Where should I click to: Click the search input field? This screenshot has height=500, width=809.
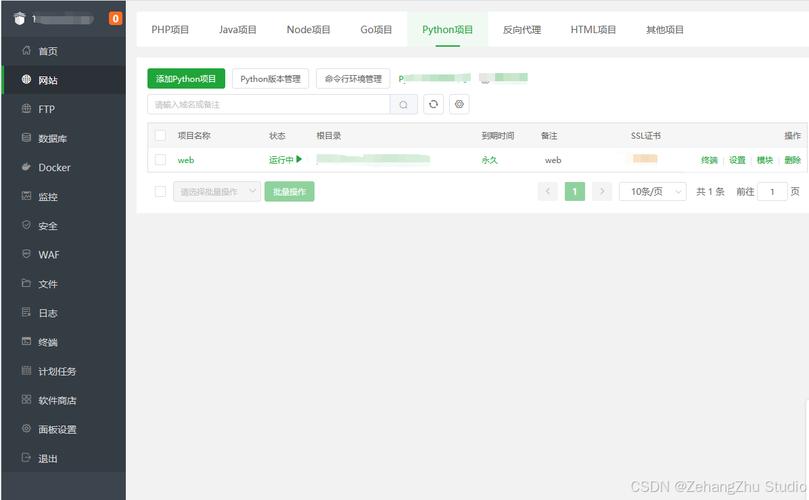coord(269,105)
